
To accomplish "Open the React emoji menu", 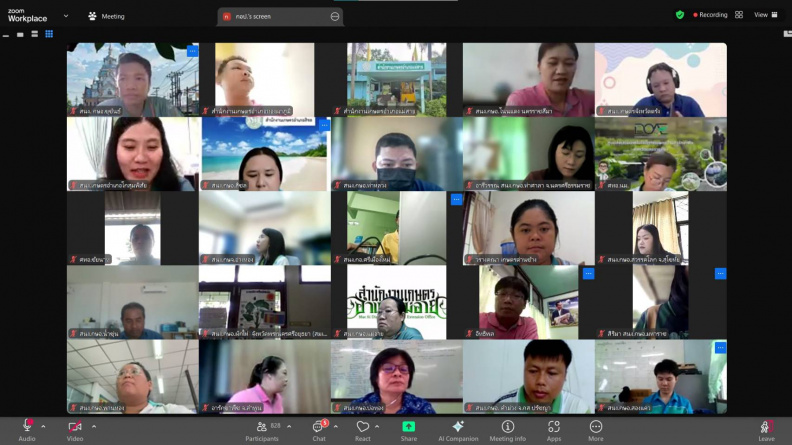I will click(x=363, y=431).
